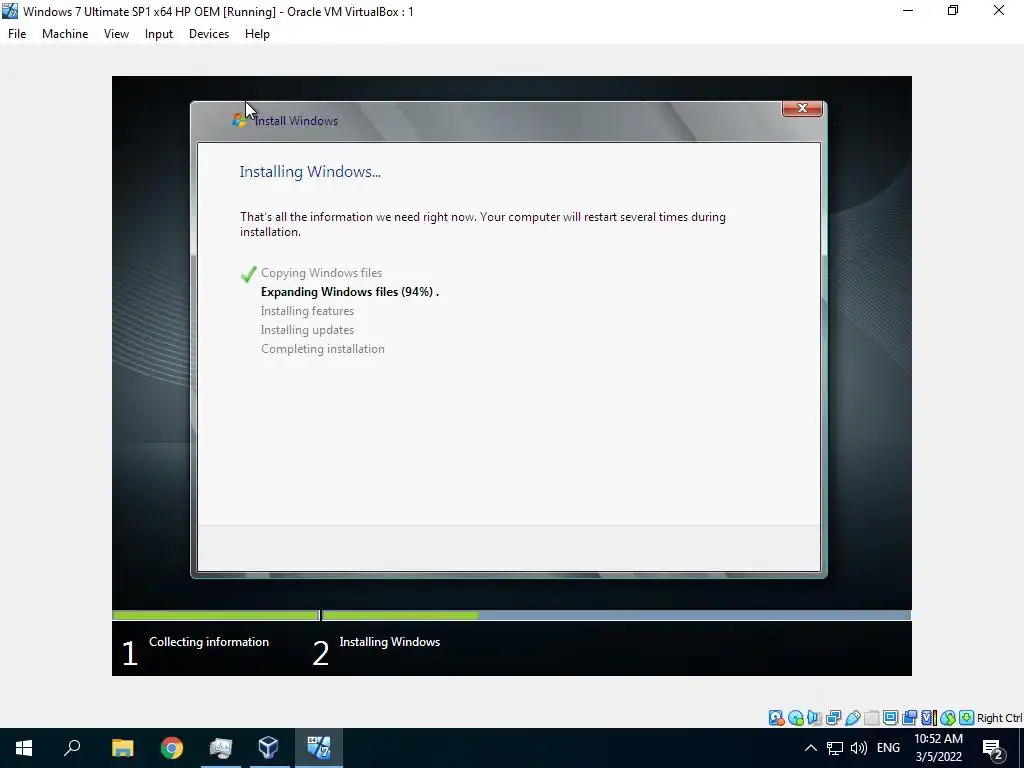Open the computer-monitor app icon on the taskbar
The height and width of the screenshot is (768, 1024).
(221, 748)
